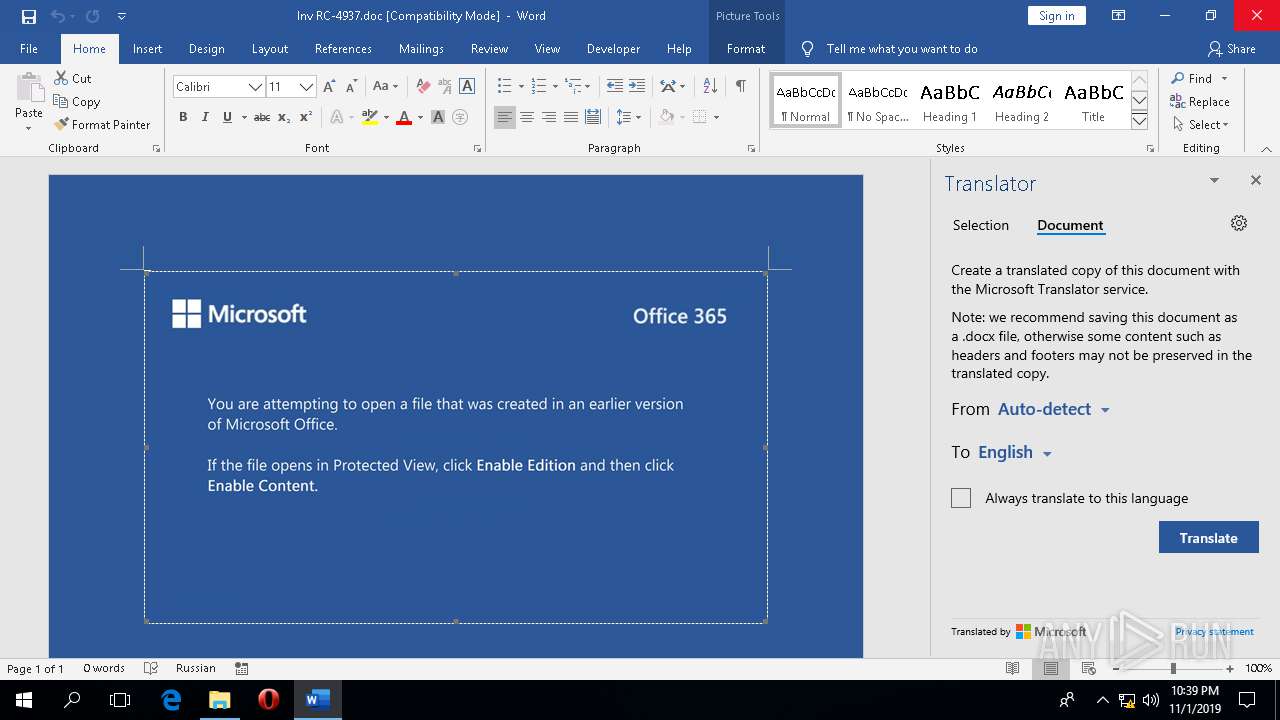
Task: Toggle bold formatting
Action: [183, 117]
